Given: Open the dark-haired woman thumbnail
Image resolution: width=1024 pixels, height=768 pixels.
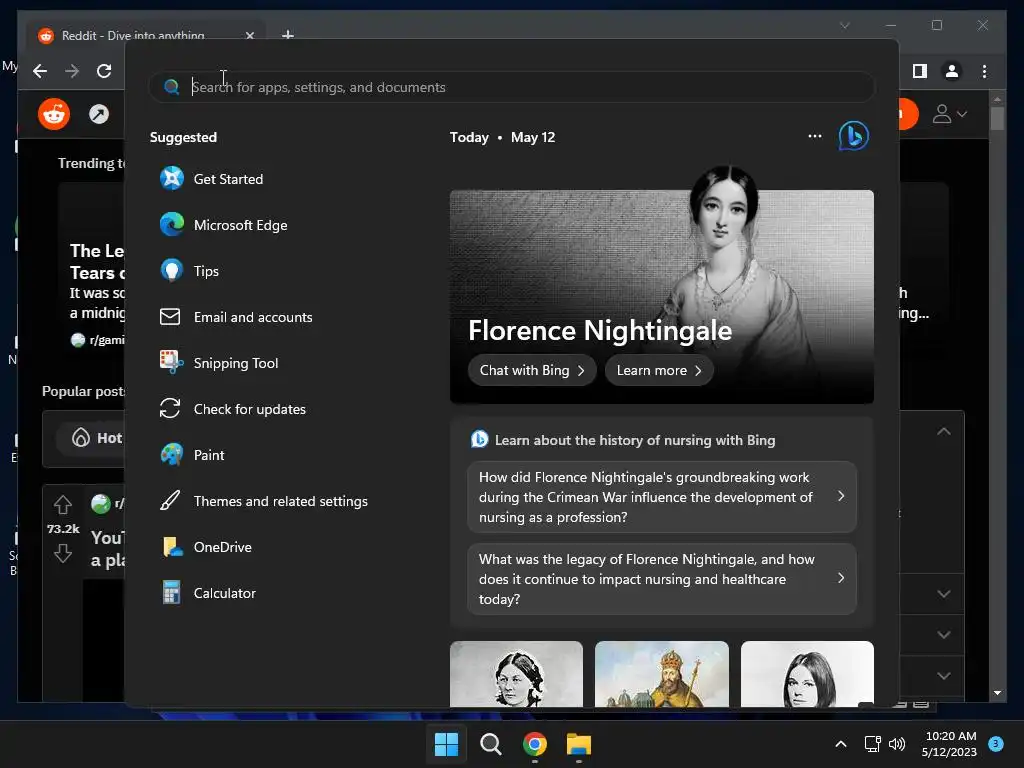Looking at the screenshot, I should point(807,673).
